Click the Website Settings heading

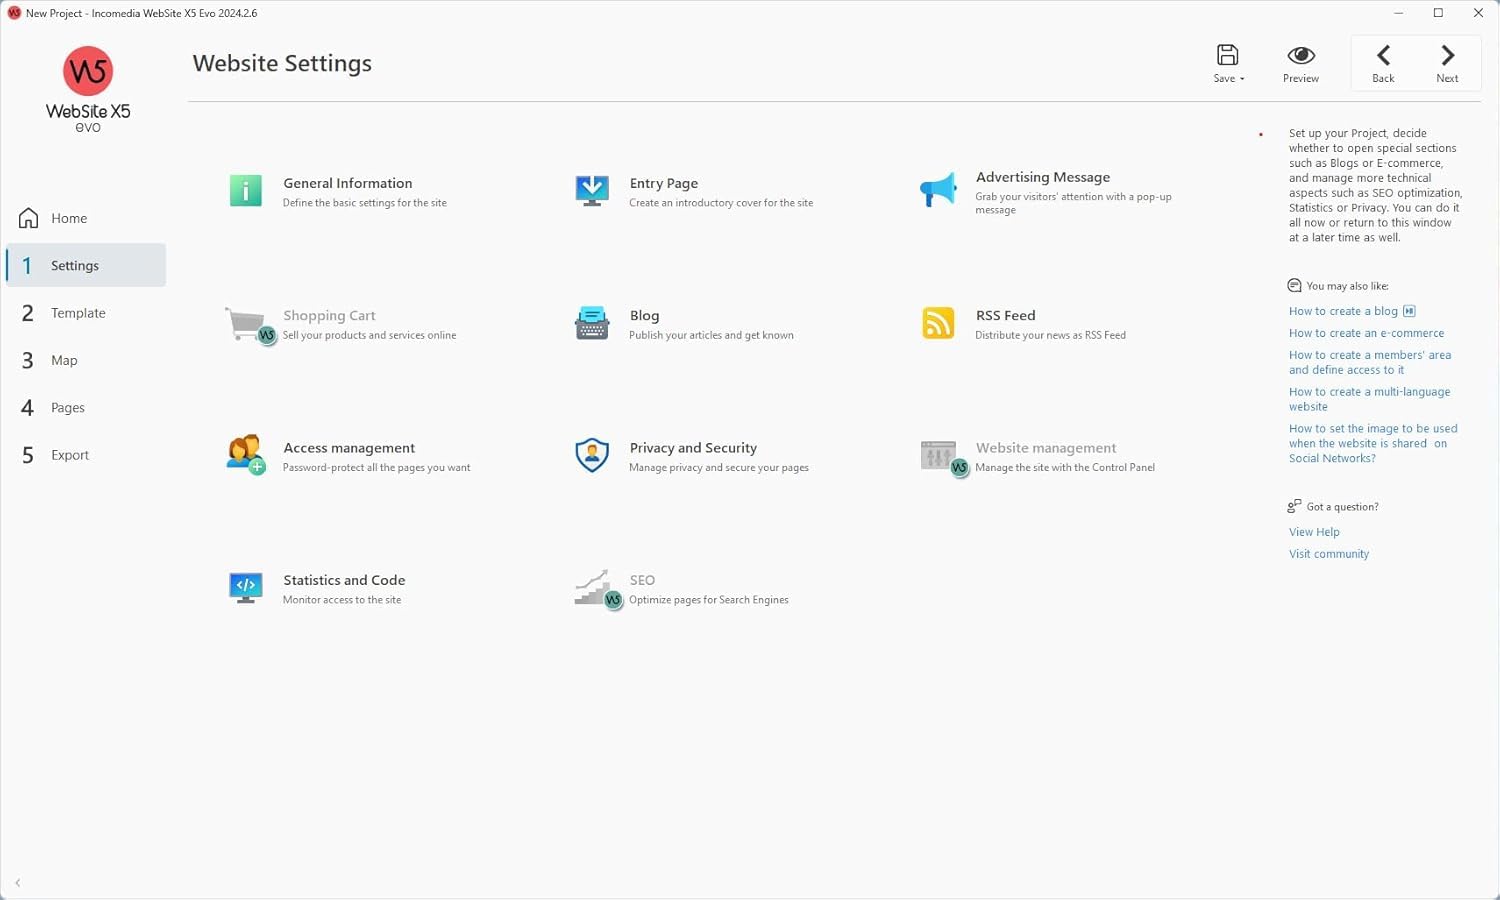point(282,63)
